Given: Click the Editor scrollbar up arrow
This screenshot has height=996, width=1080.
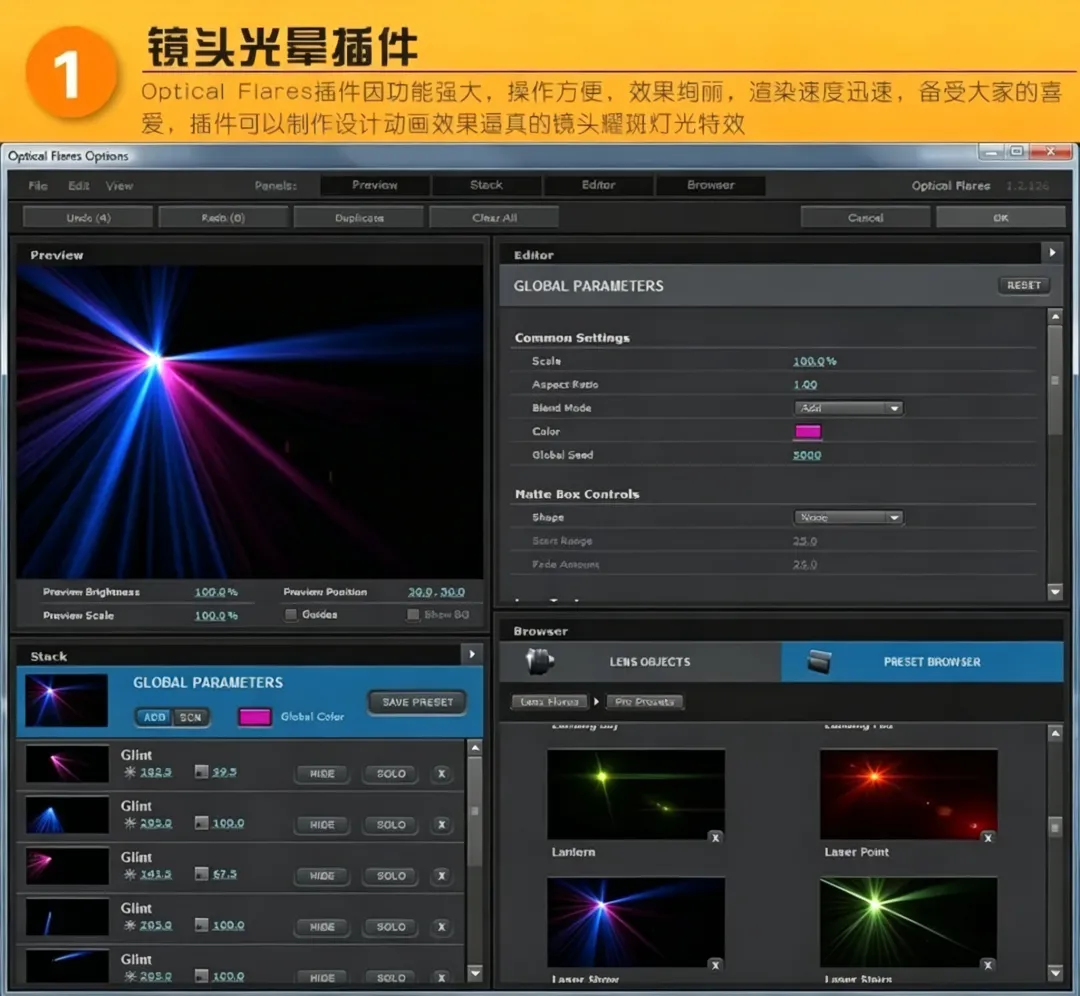Looking at the screenshot, I should [x=1055, y=316].
